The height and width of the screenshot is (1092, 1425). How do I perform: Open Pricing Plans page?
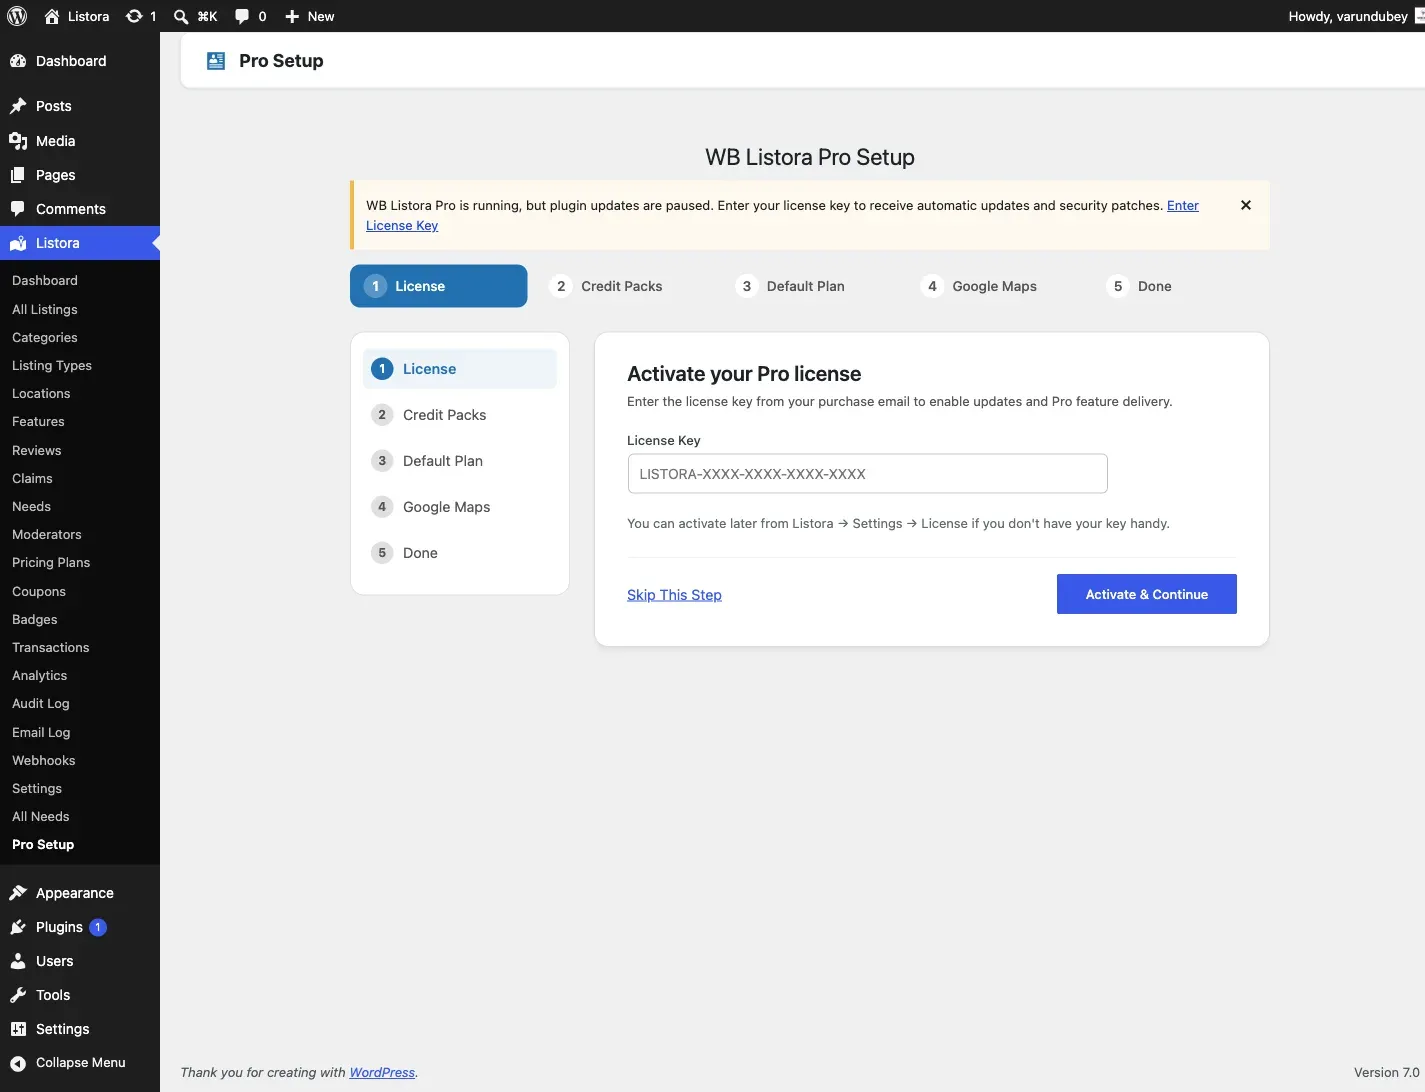point(51,563)
